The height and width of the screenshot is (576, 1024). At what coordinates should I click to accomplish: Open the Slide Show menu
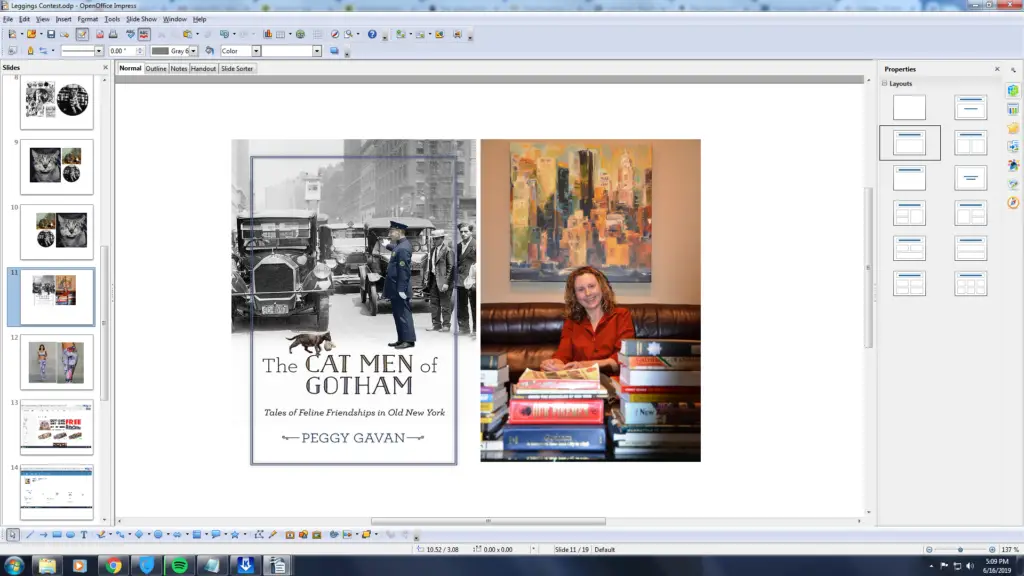pyautogui.click(x=141, y=19)
